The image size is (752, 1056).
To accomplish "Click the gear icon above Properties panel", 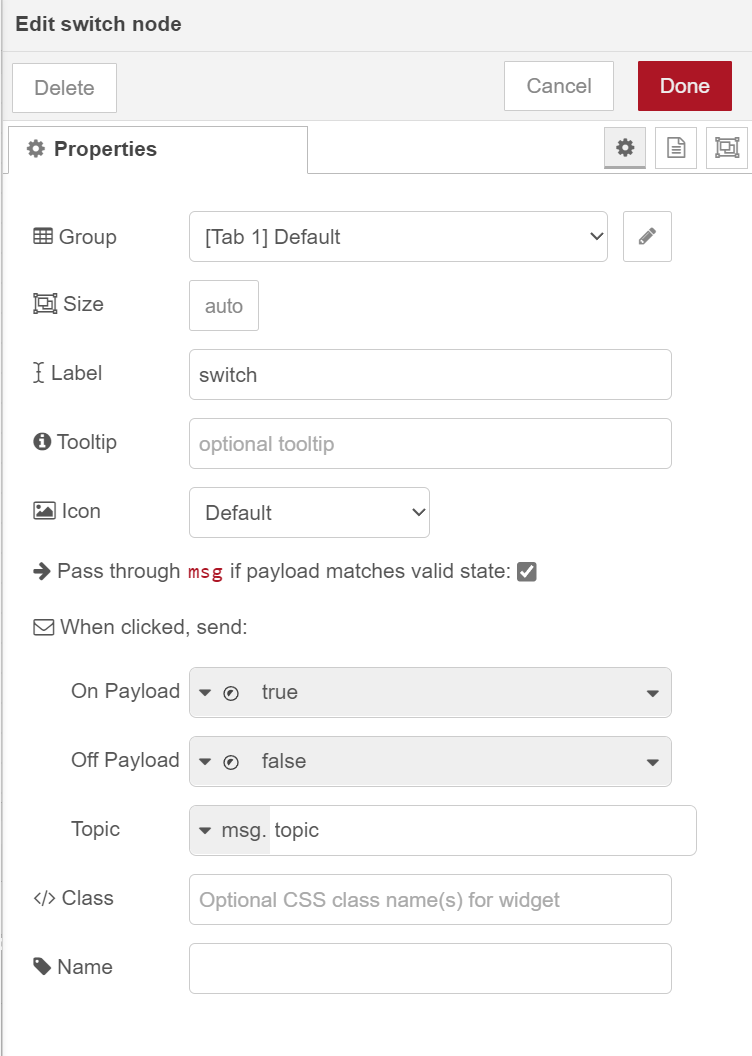I will point(625,147).
